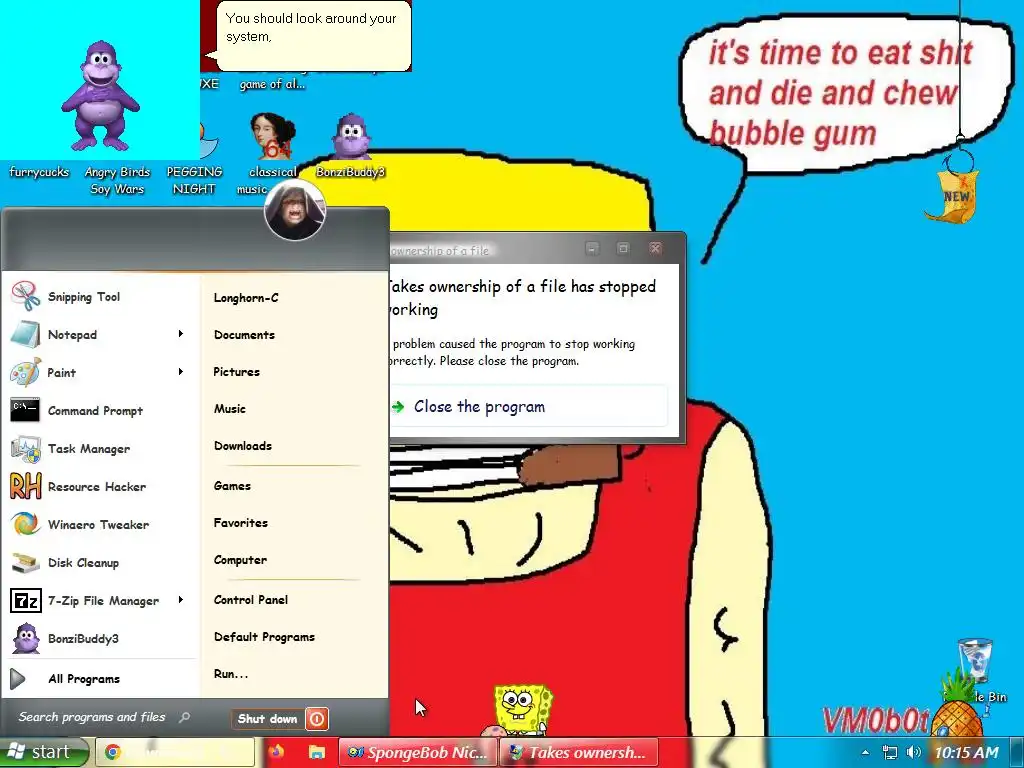Click the volume speaker tray icon
Screen dimensions: 1024x768
pos(914,752)
